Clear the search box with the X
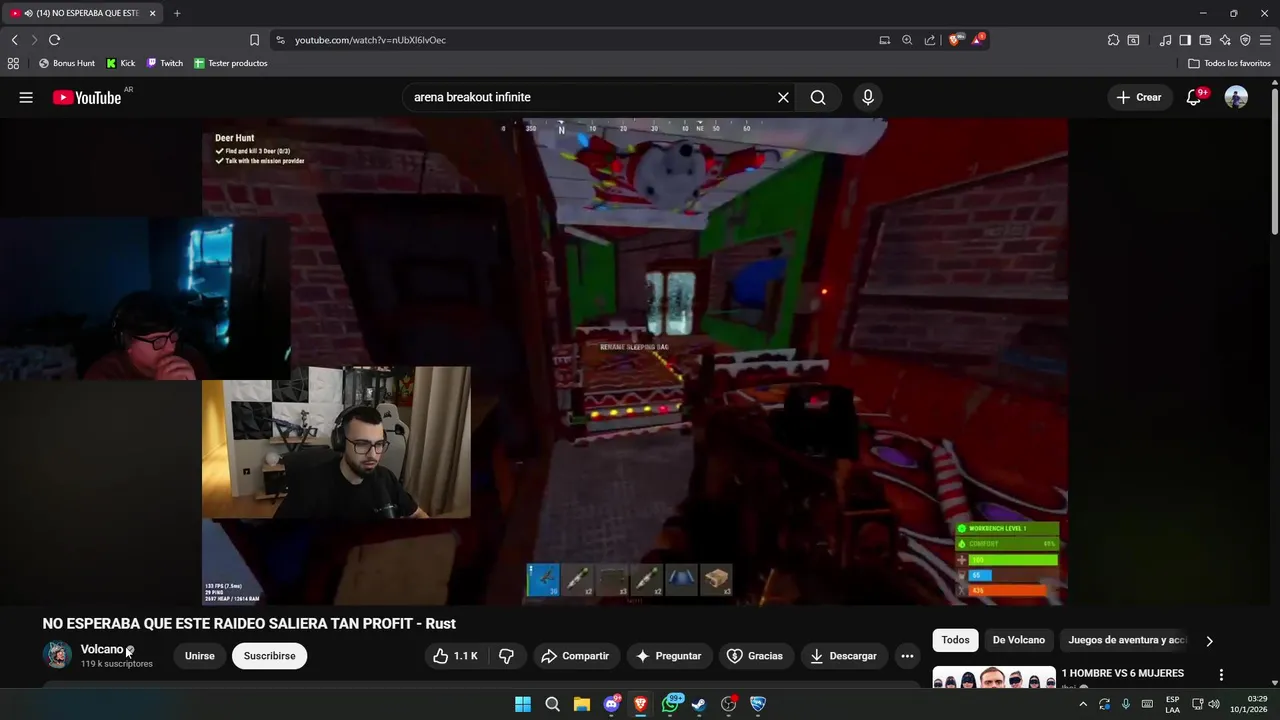Viewport: 1280px width, 720px height. tap(783, 97)
